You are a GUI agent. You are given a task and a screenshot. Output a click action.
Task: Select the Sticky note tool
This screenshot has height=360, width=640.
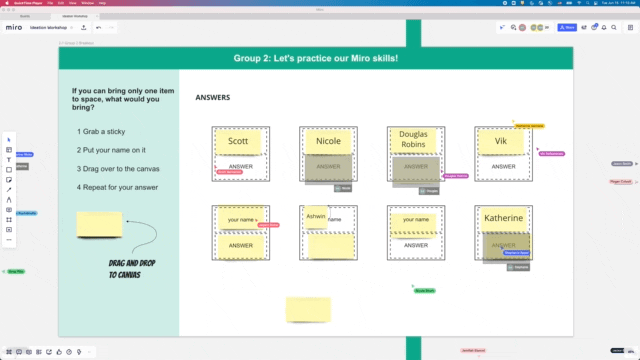coord(9,180)
